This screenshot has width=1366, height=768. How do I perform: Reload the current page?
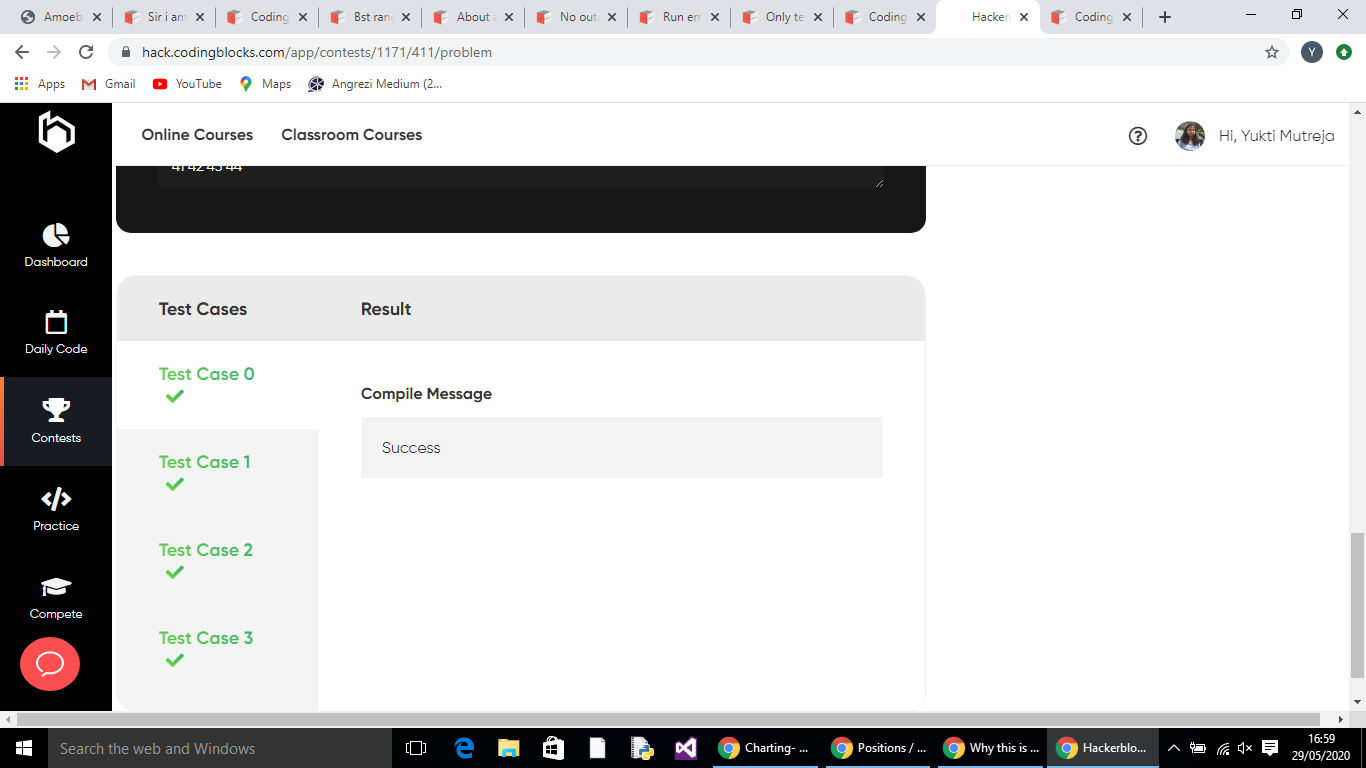(x=86, y=52)
